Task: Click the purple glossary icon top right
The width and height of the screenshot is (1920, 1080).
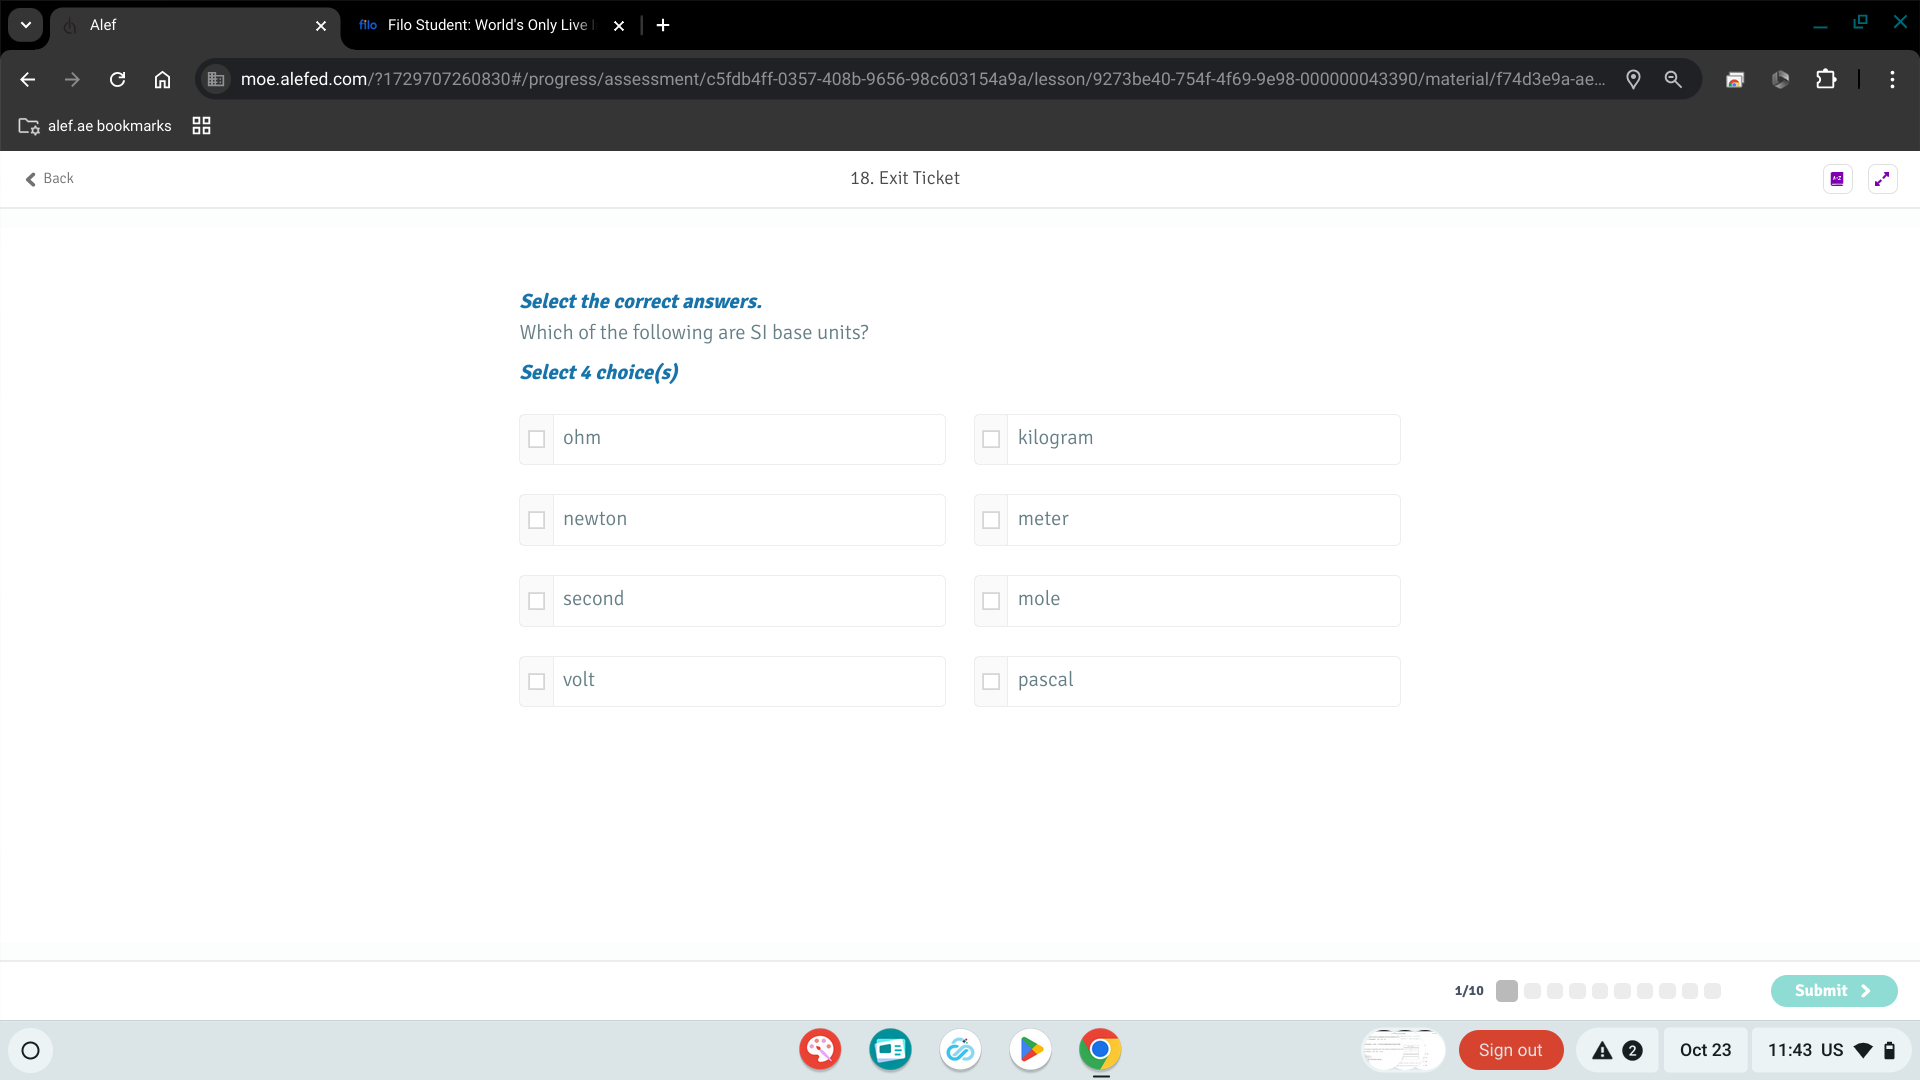Action: click(x=1837, y=179)
